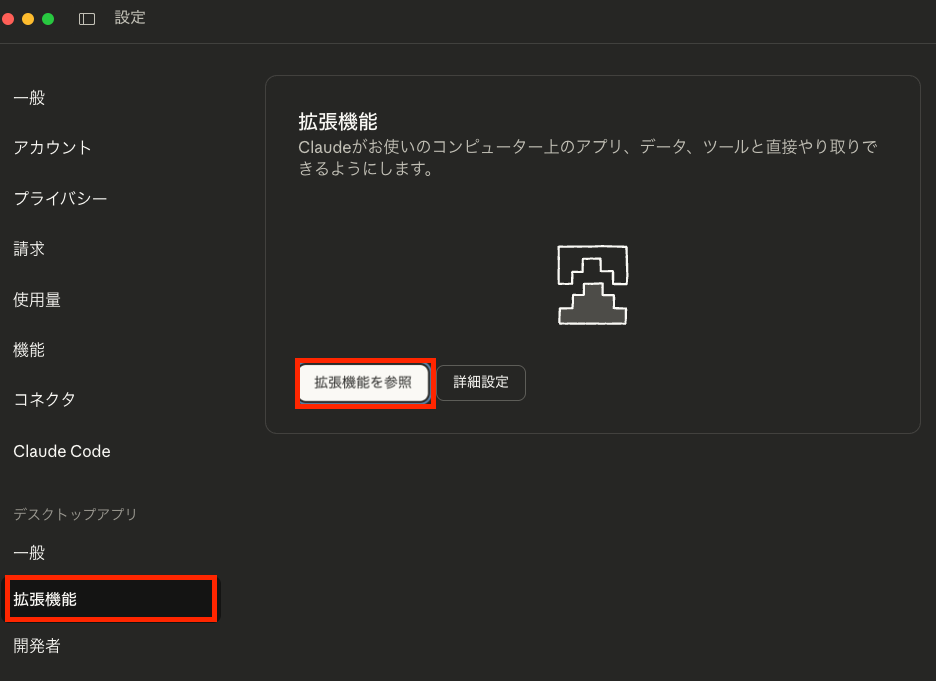Open コネクタ settings
This screenshot has height=681, width=936.
click(44, 400)
